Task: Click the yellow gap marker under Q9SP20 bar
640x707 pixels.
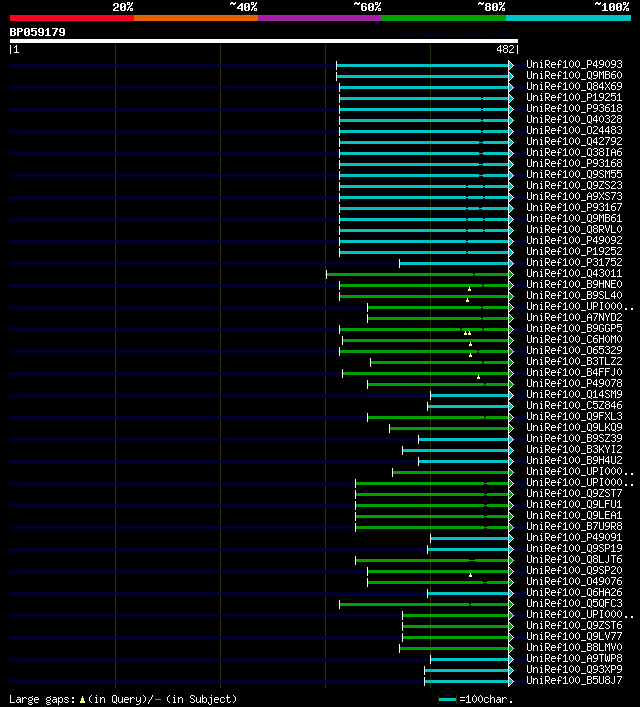Action: tap(470, 575)
